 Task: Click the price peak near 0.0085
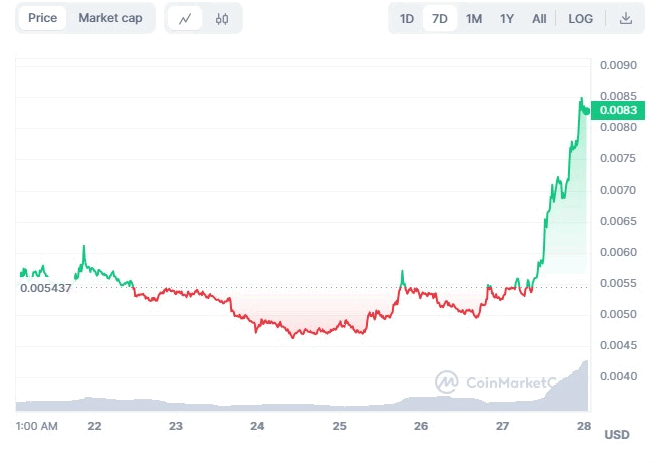coord(581,99)
